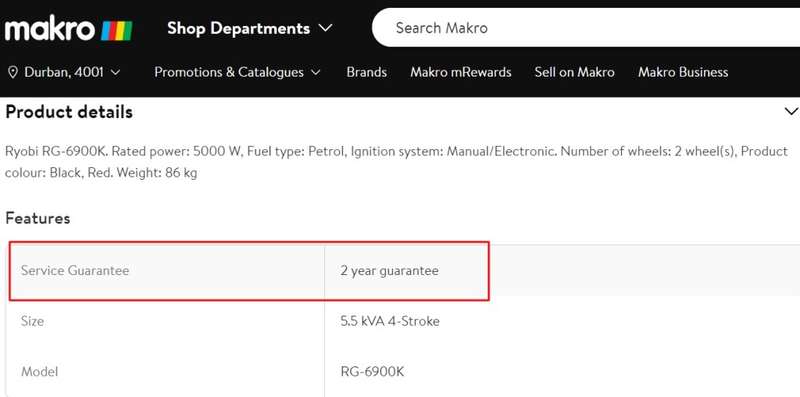
Task: Click the Features heading
Action: click(38, 218)
